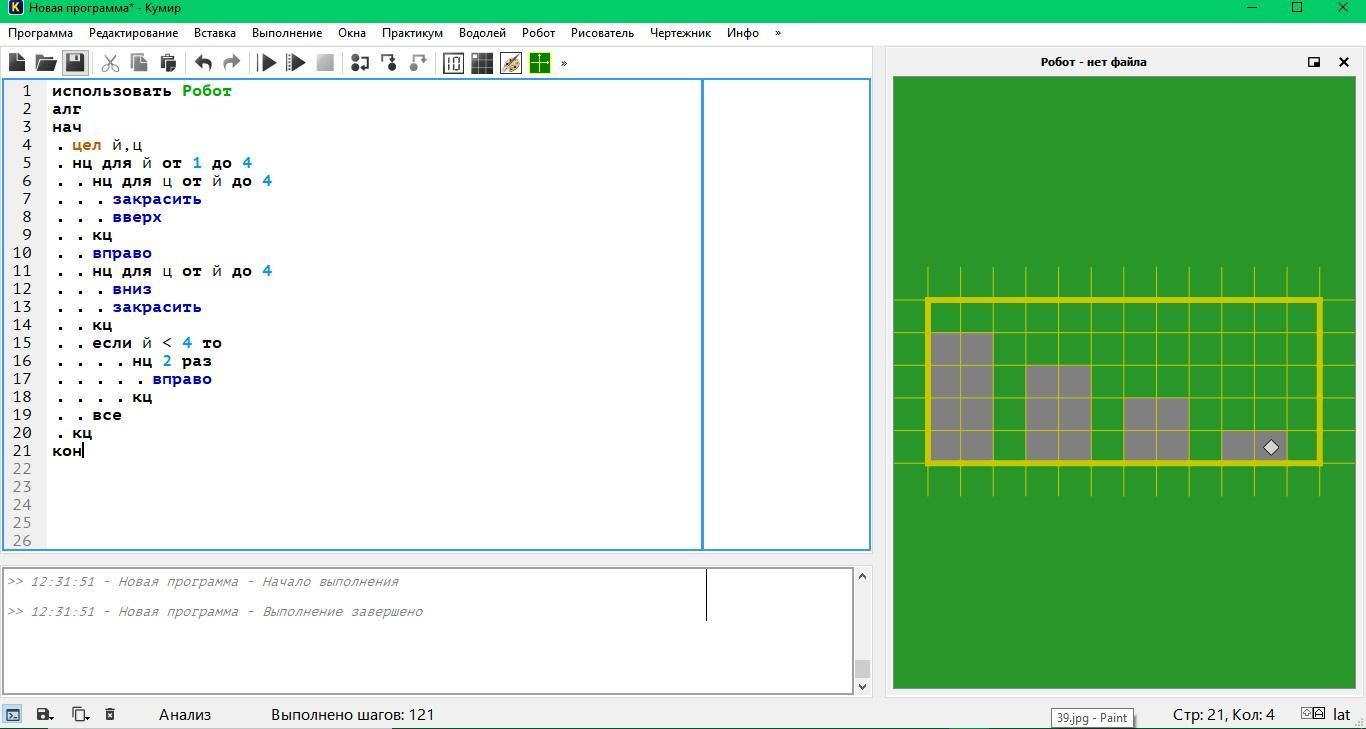Cut the selected text with scissors icon
This screenshot has width=1366, height=729.
pos(110,63)
